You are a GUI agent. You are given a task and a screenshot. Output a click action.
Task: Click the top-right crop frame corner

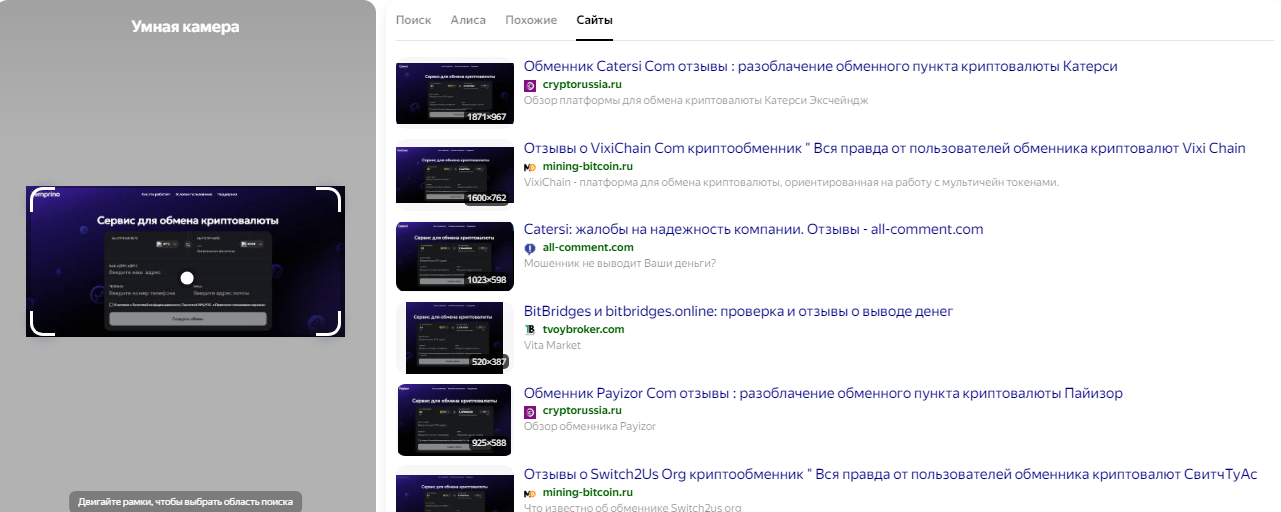(331, 199)
